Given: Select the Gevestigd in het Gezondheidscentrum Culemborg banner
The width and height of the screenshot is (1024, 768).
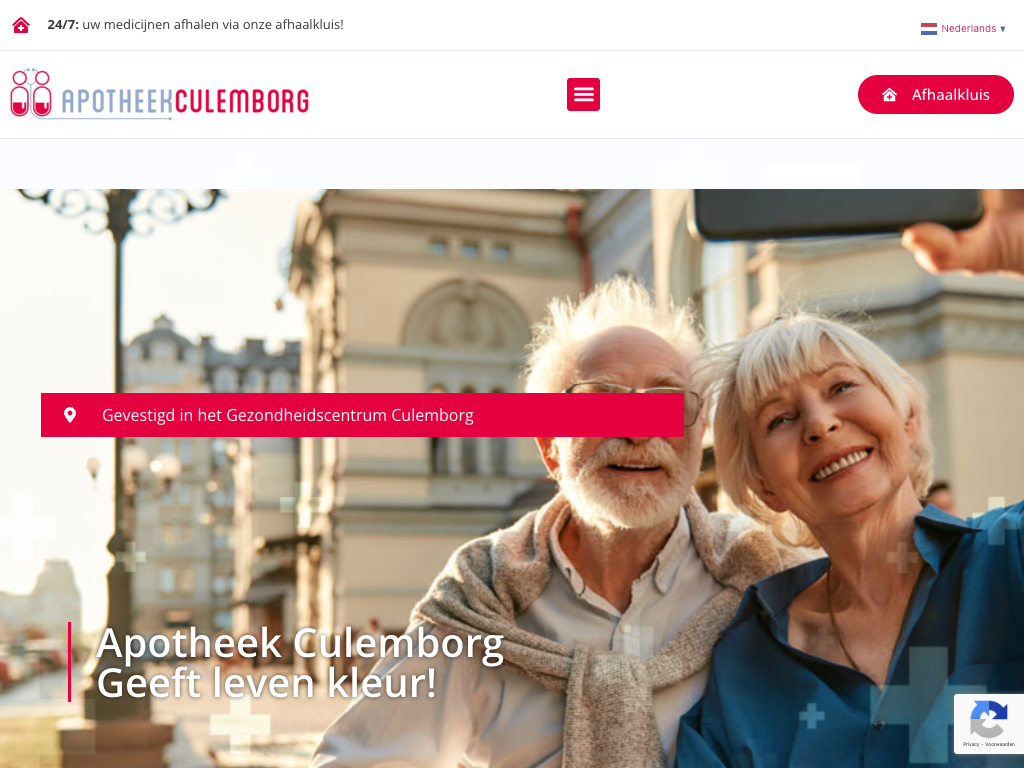Looking at the screenshot, I should [x=362, y=415].
